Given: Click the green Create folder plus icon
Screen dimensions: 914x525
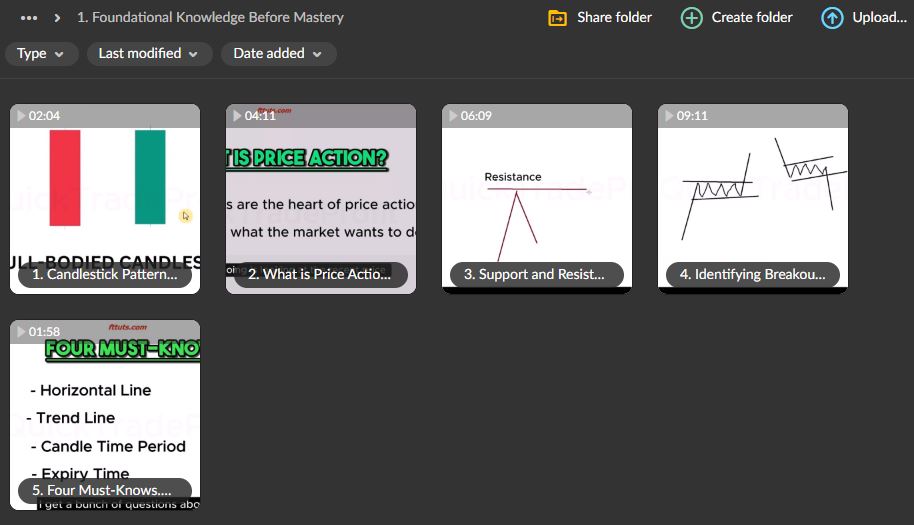Looking at the screenshot, I should click(x=691, y=18).
